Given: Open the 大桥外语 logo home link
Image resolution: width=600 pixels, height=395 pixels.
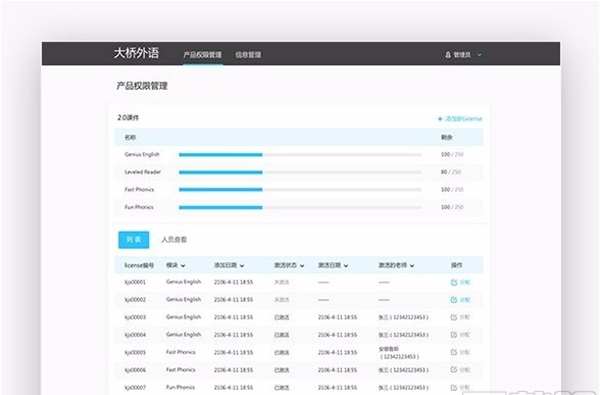Looking at the screenshot, I should point(136,53).
